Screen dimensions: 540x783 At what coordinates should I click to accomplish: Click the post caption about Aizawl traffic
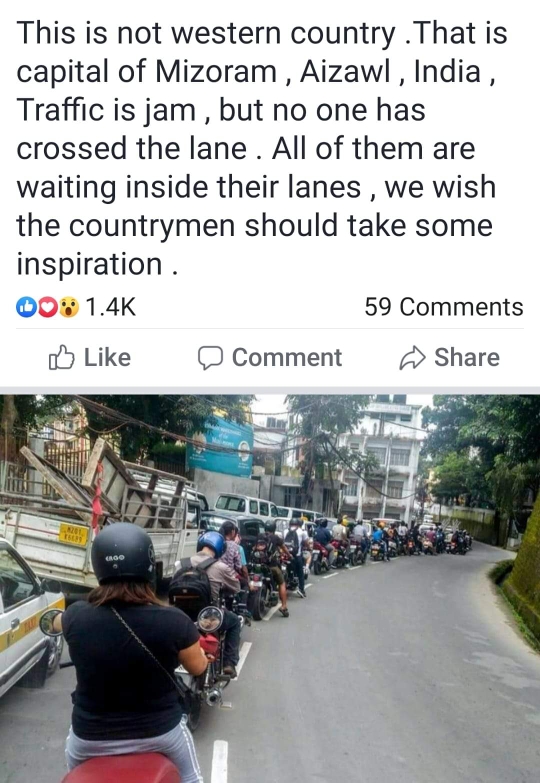click(x=262, y=148)
